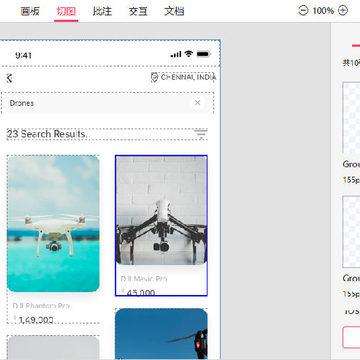Viewport: 360px width, 360px height.
Task: Select the DJI Phantom Pro title text
Action: 41,306
